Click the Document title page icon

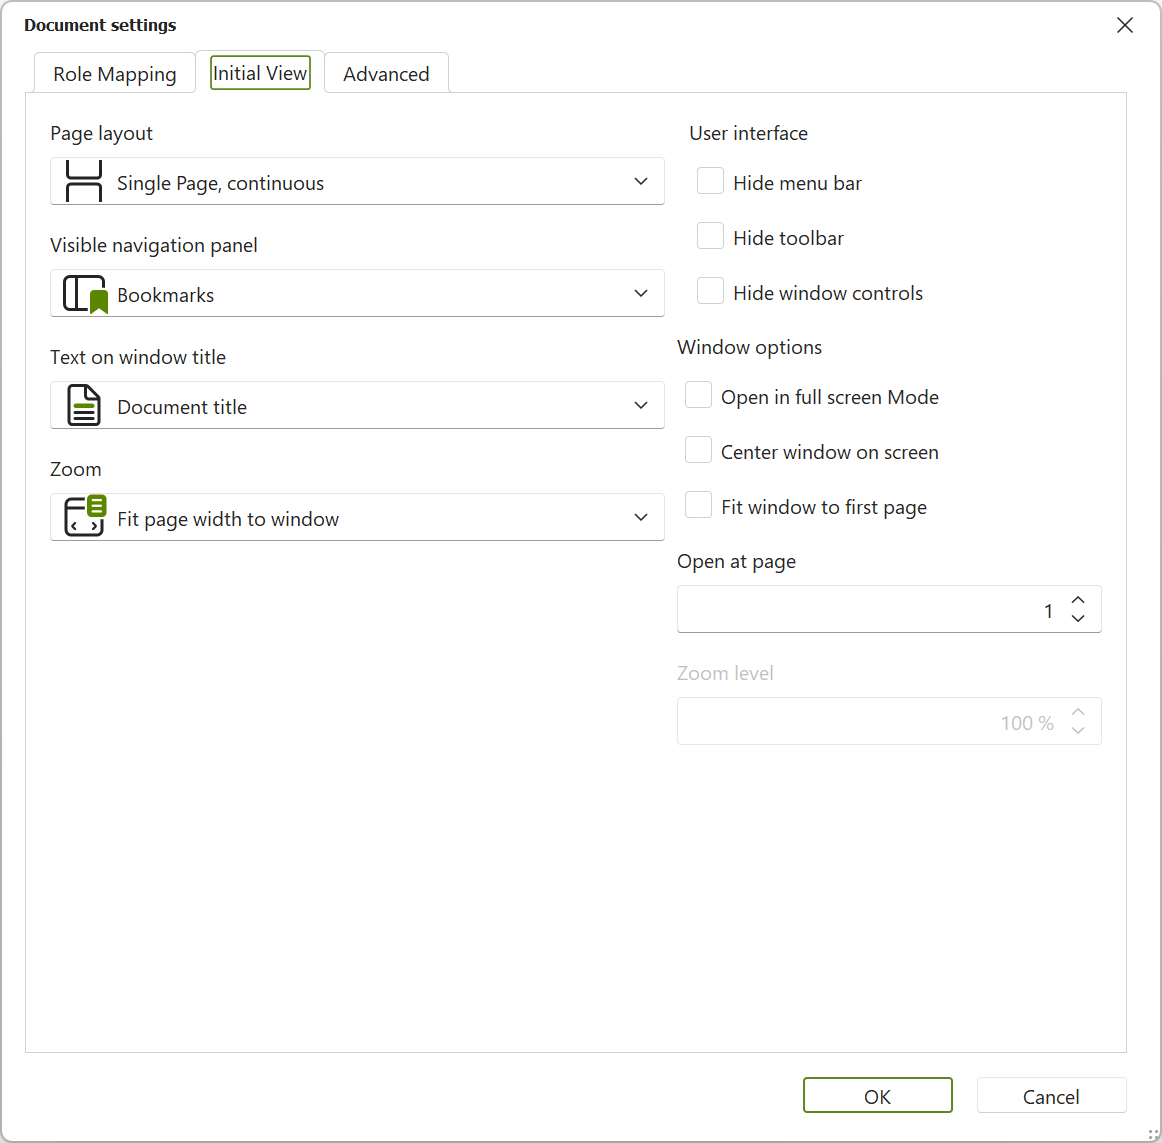pyautogui.click(x=84, y=405)
